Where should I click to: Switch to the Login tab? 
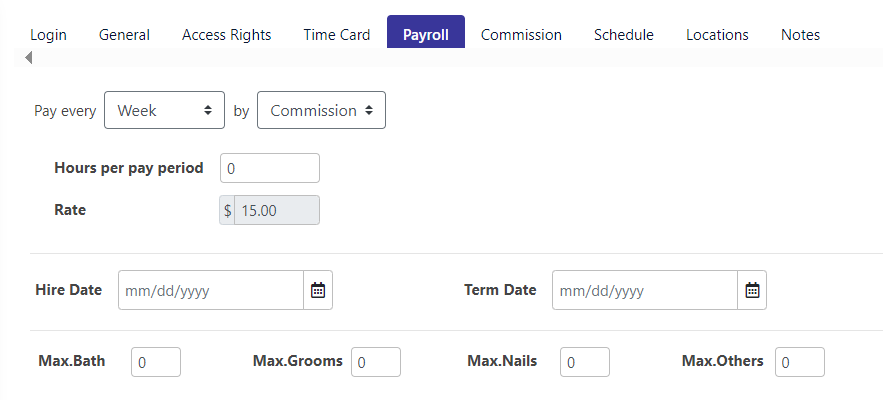48,35
